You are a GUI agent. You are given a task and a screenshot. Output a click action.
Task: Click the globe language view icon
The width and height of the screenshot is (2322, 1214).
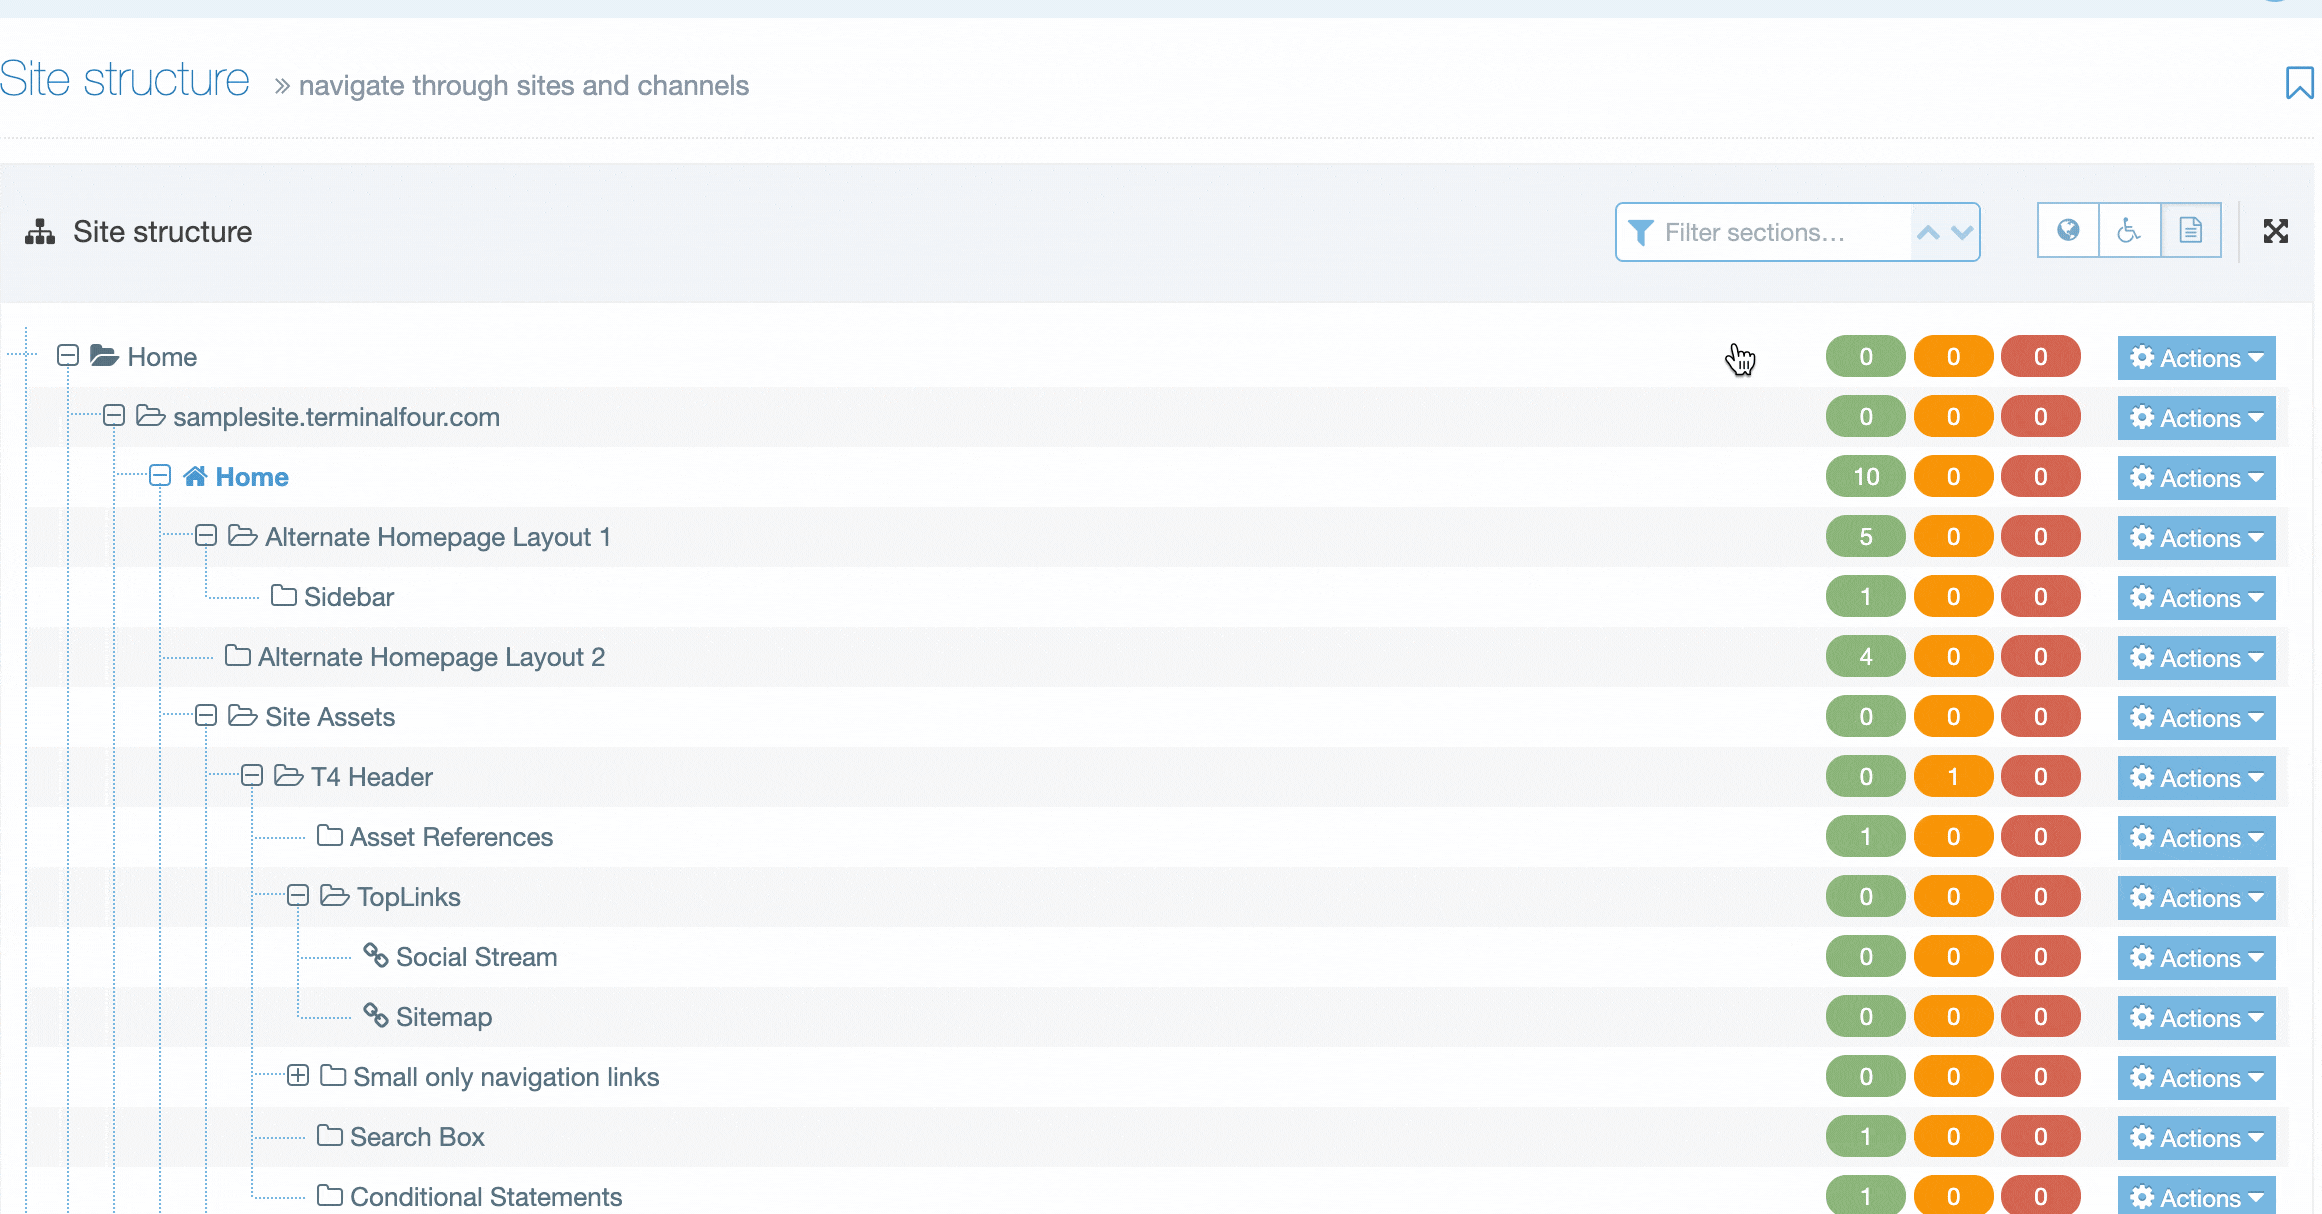coord(2068,231)
